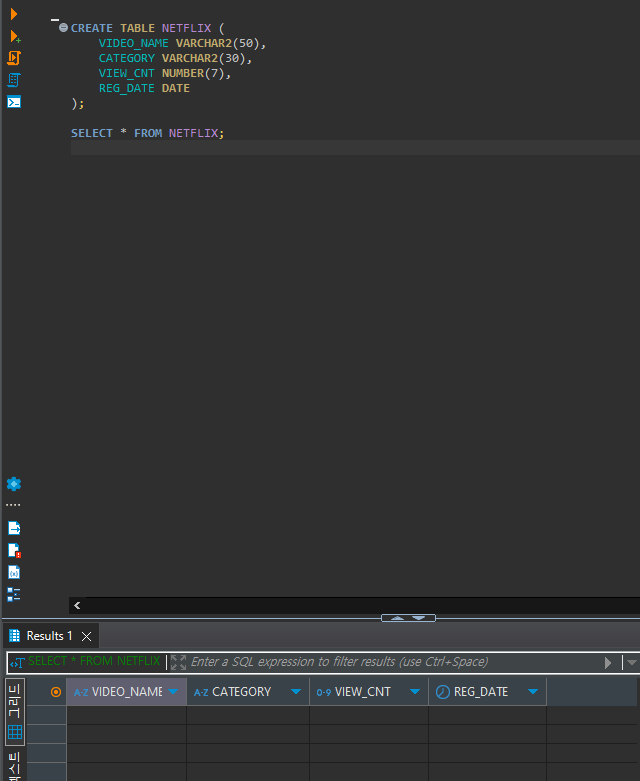Collapse the CREATE TABLE code block
640x781 pixels.
63,27
